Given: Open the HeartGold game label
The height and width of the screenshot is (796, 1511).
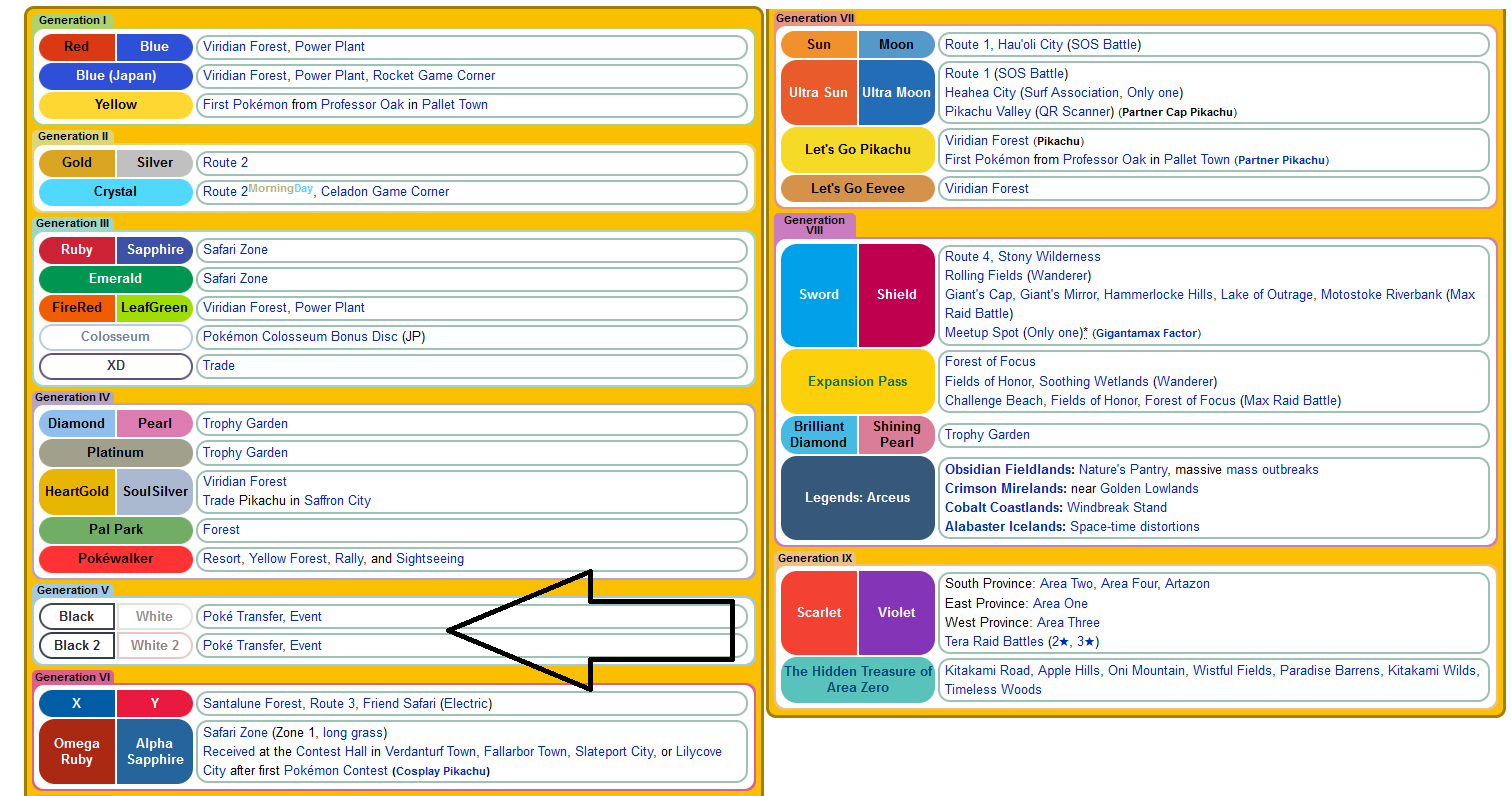Looking at the screenshot, I should (x=77, y=492).
